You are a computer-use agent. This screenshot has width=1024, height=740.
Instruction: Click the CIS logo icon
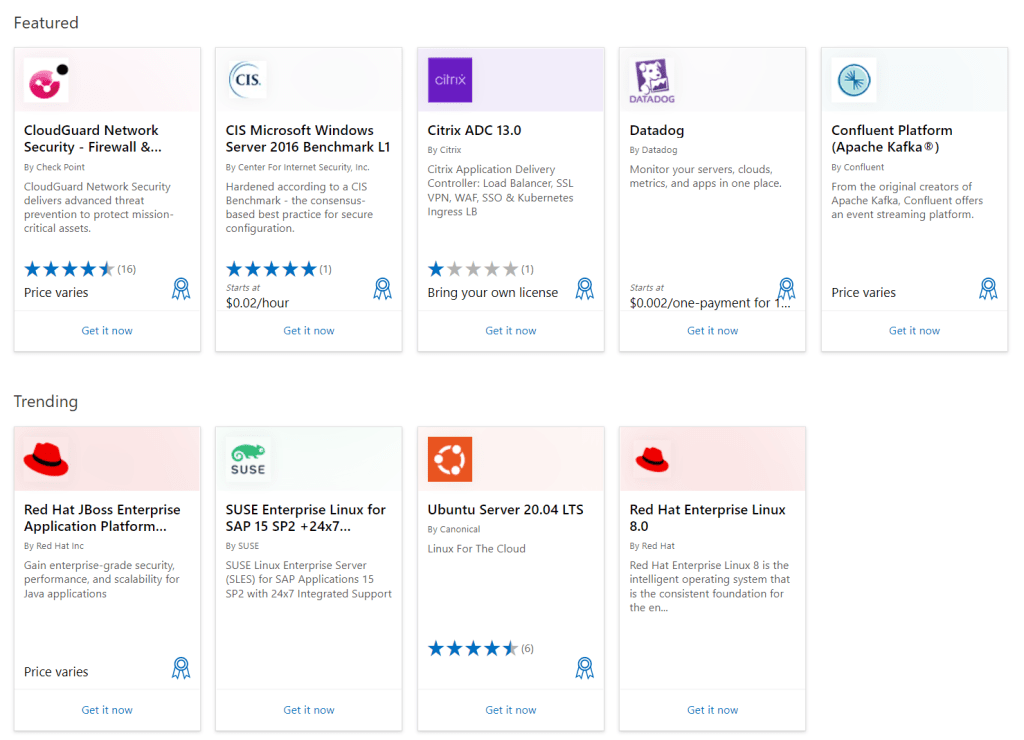pyautogui.click(x=248, y=80)
